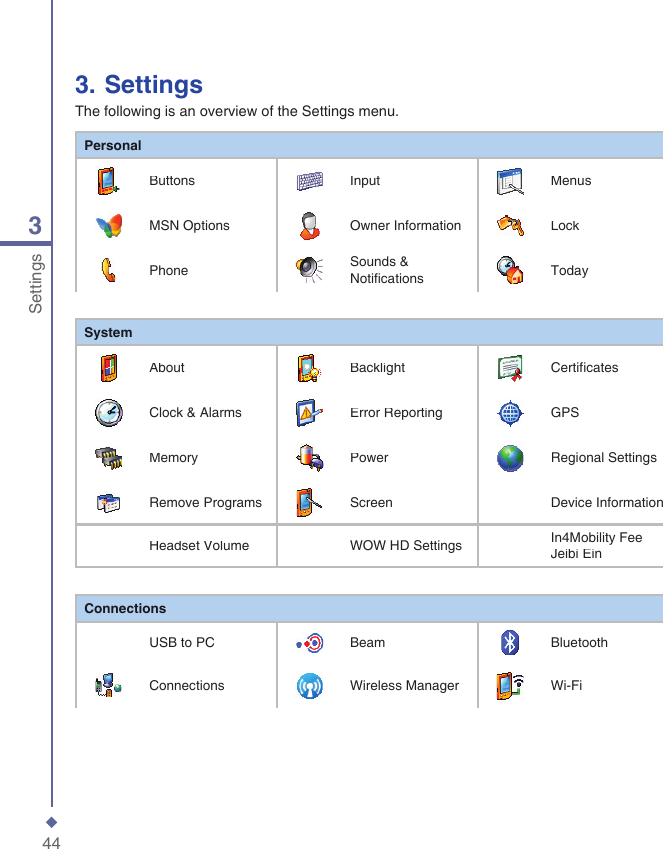Open the MSN Options butterfly icon
Viewport: 663px width, 849px height.
click(109, 226)
